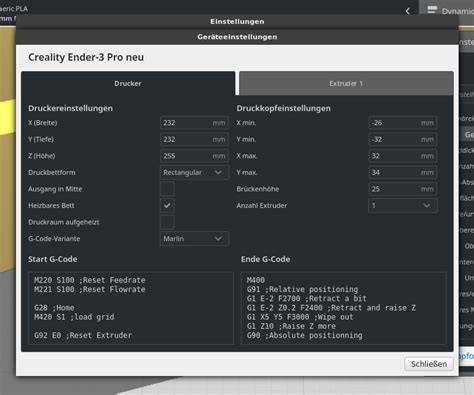Viewport: 474px width, 395px height.
Task: Open the G-Code-Variante dropdown
Action: pyautogui.click(x=194, y=239)
